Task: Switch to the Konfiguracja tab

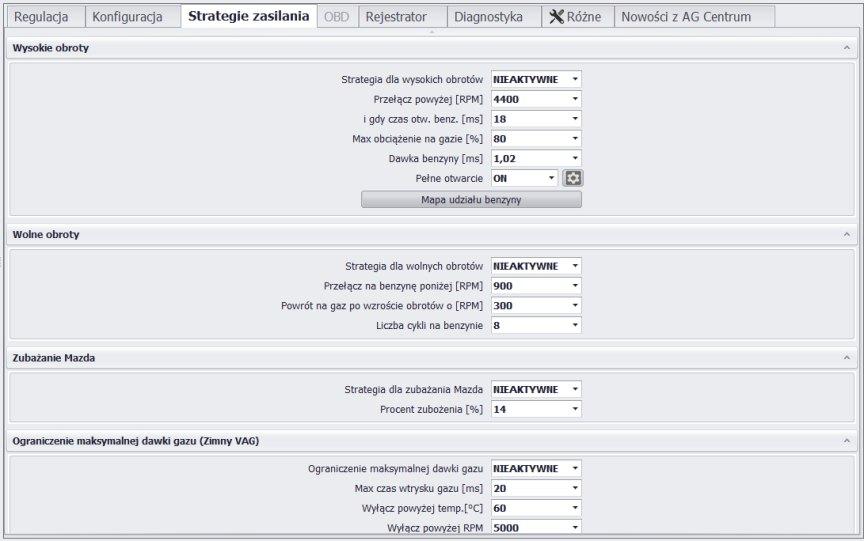Action: (x=127, y=17)
